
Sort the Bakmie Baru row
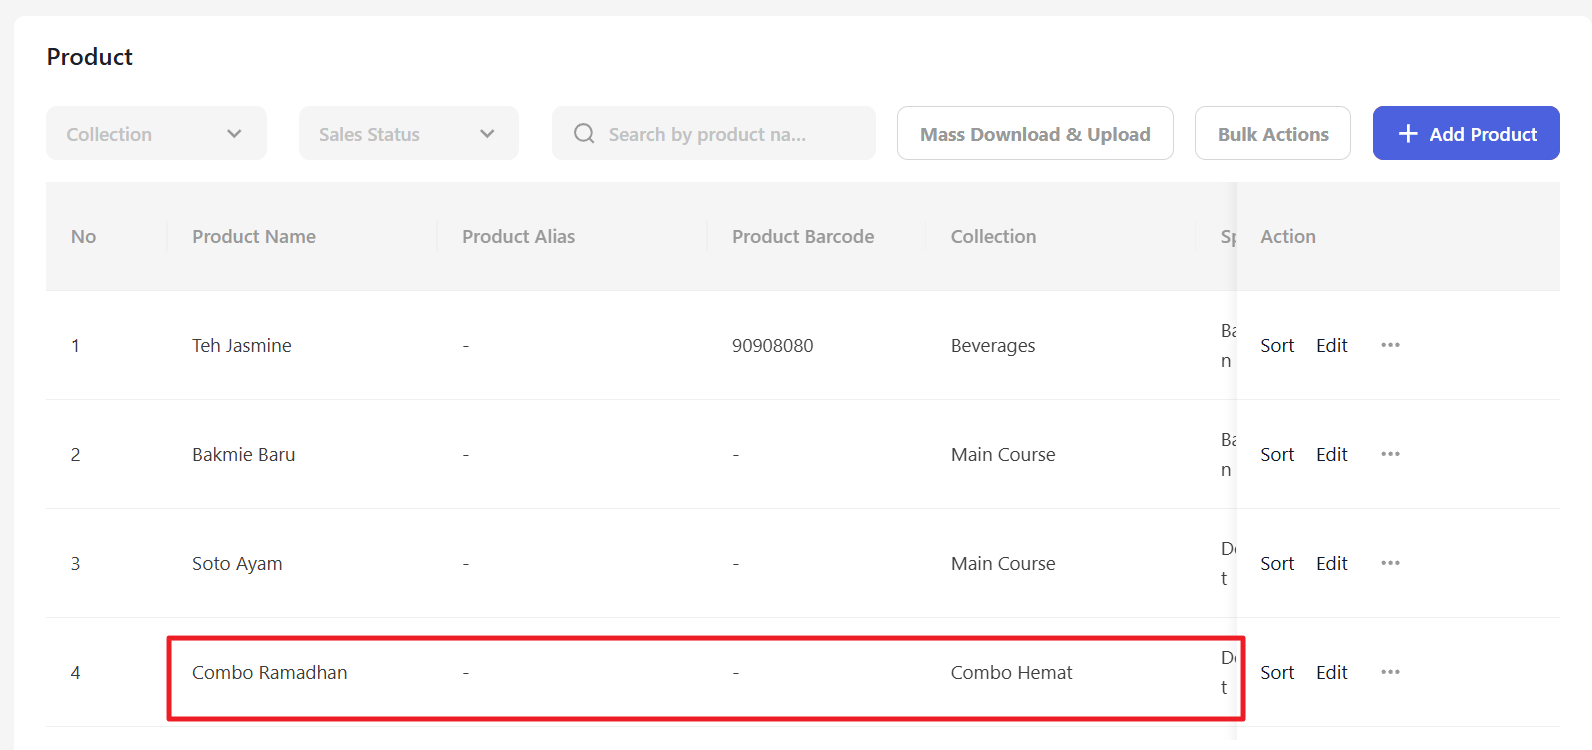(x=1277, y=454)
